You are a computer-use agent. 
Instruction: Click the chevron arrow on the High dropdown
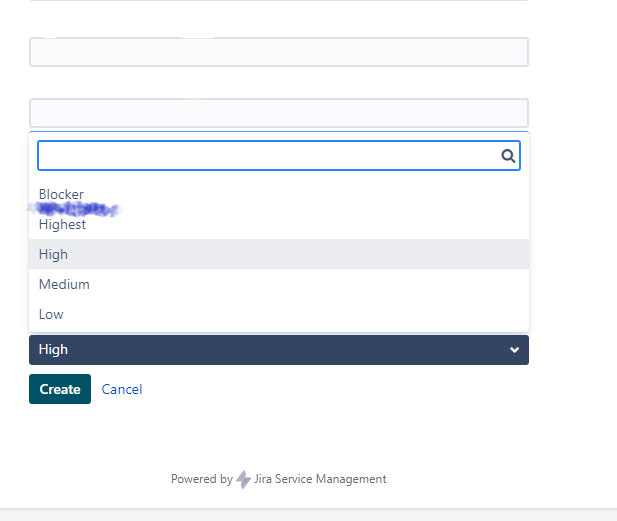pyautogui.click(x=514, y=350)
